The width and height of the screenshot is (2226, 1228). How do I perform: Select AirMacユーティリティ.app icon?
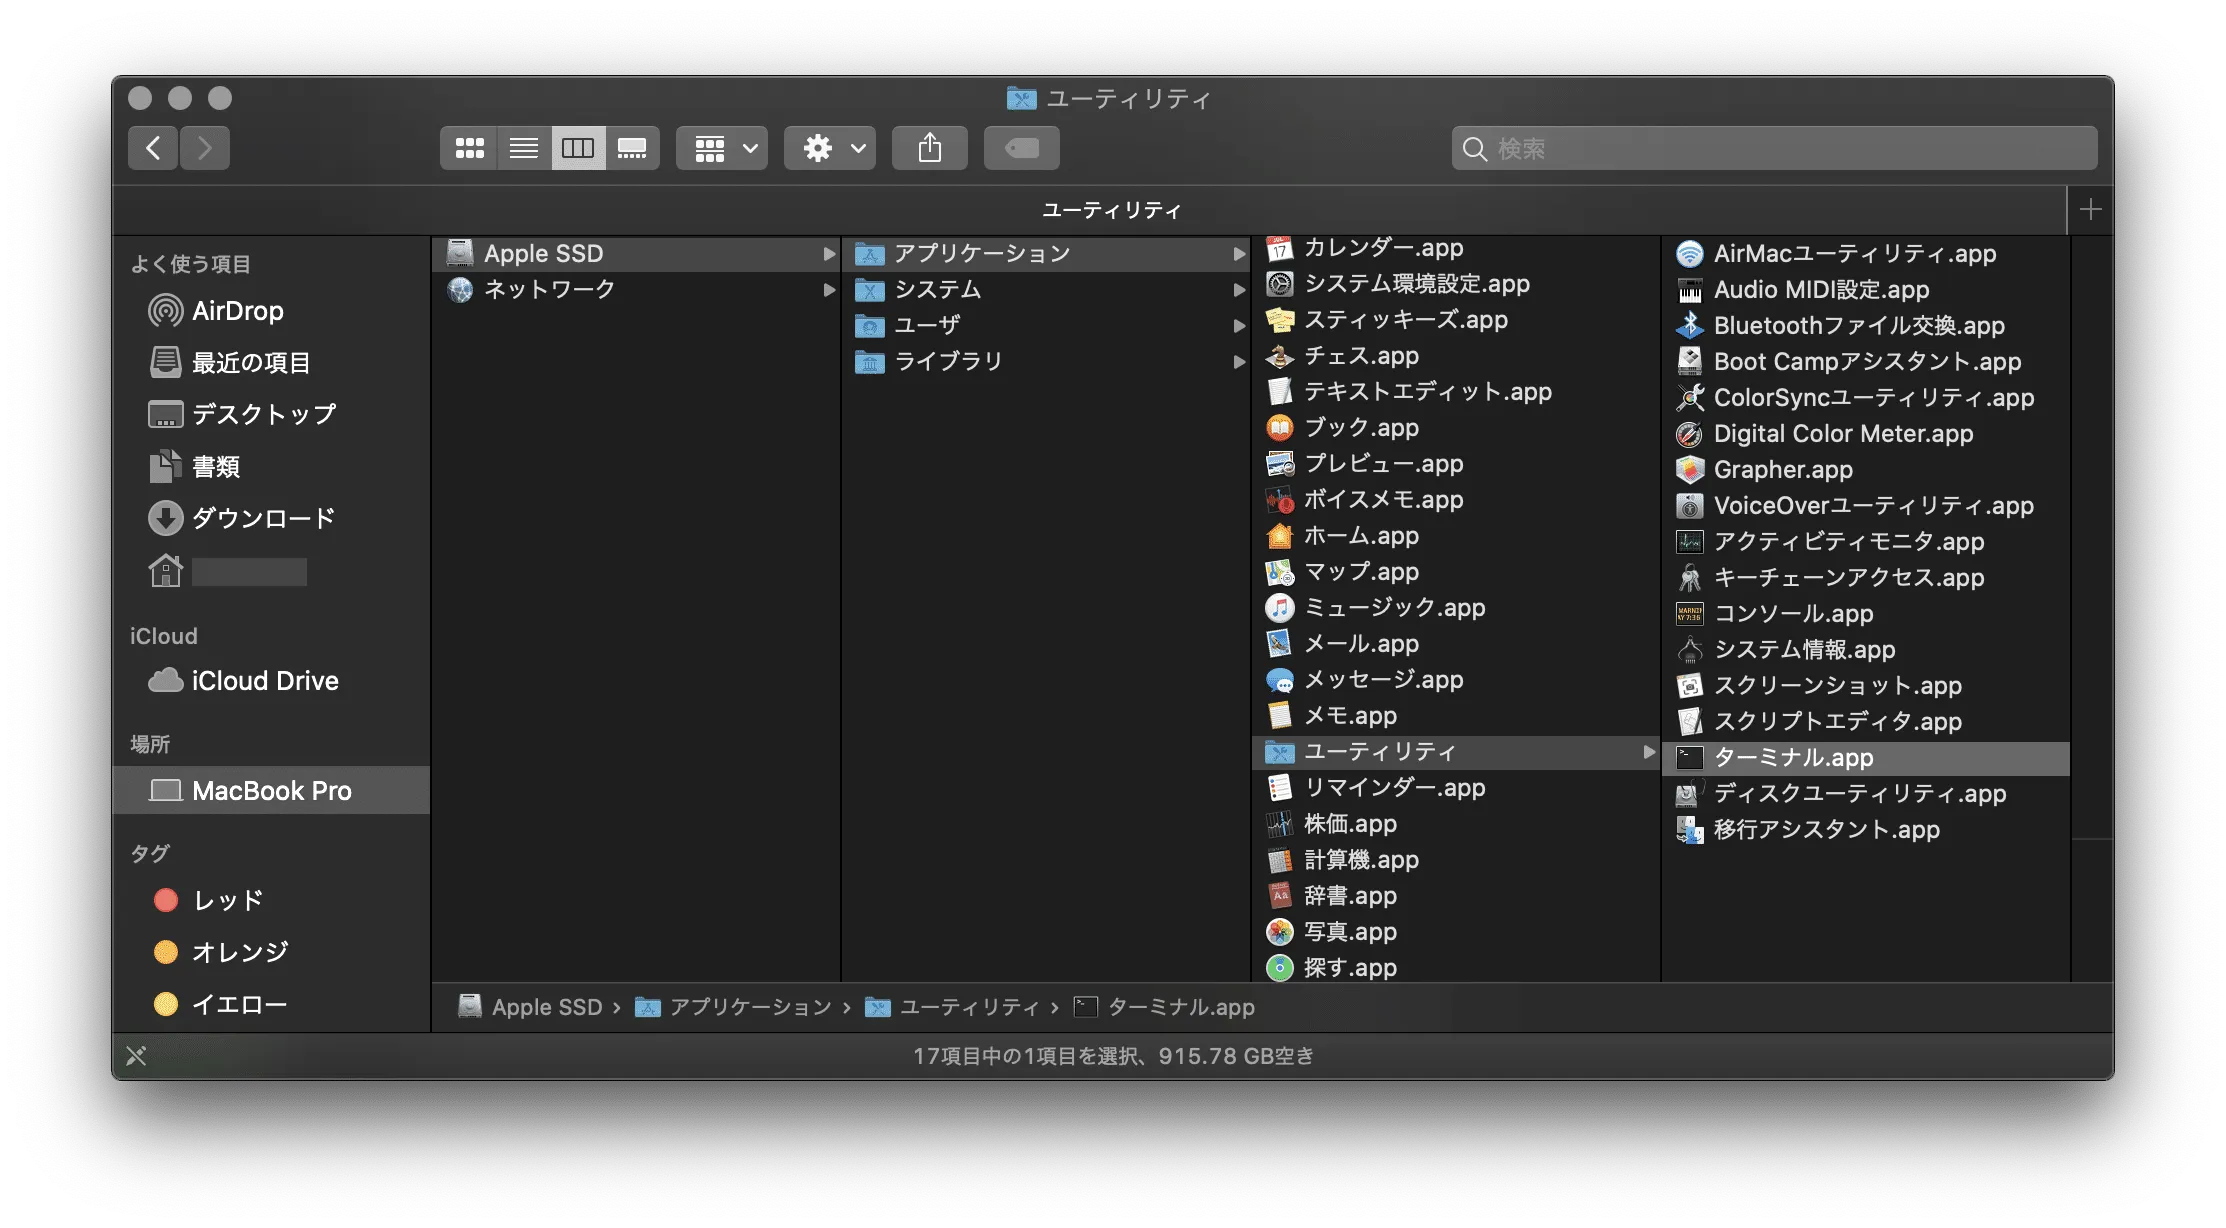pos(1690,254)
